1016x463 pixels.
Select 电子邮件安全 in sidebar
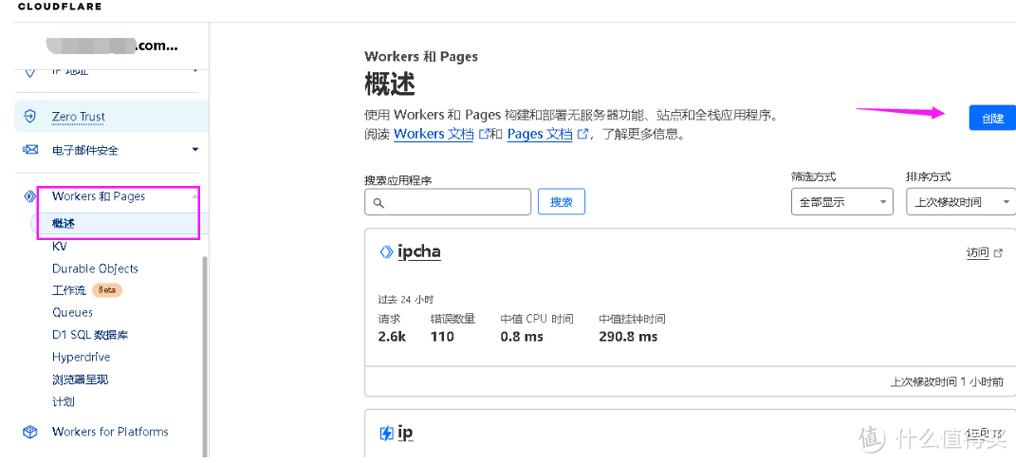pyautogui.click(x=85, y=150)
